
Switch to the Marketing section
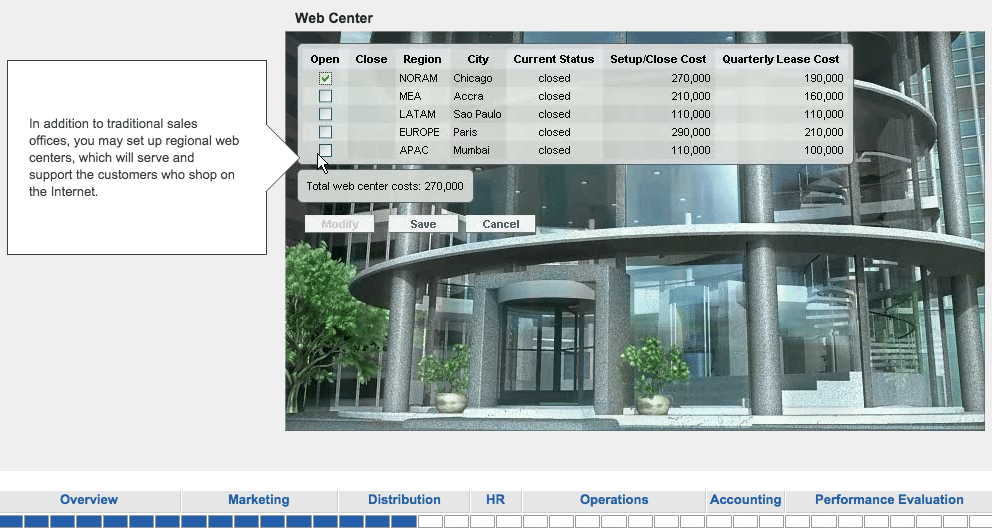258,500
